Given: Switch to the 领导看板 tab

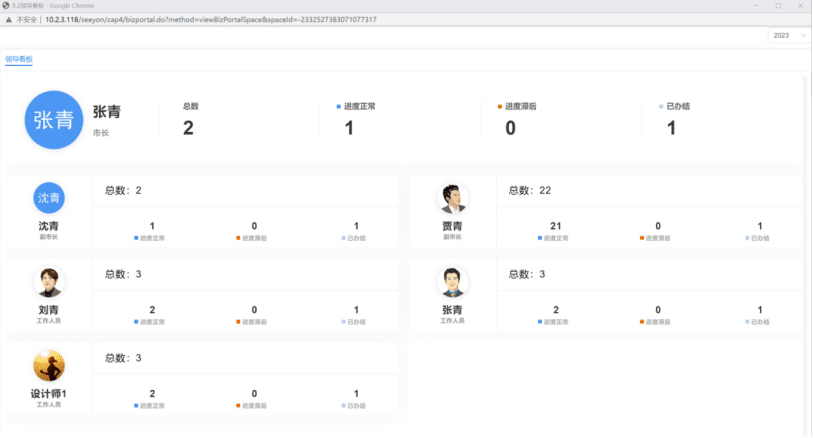Looking at the screenshot, I should point(19,59).
